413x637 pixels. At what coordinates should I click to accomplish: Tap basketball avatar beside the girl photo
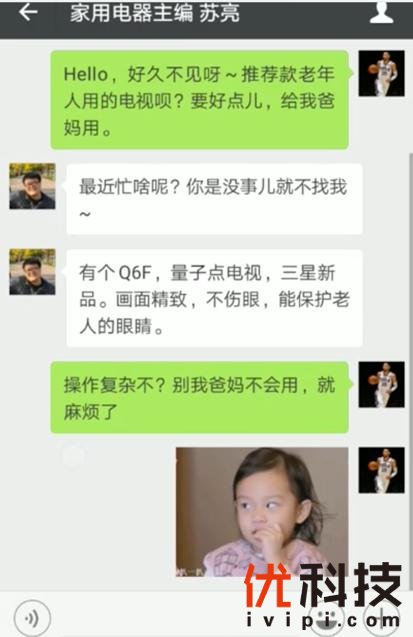381,470
